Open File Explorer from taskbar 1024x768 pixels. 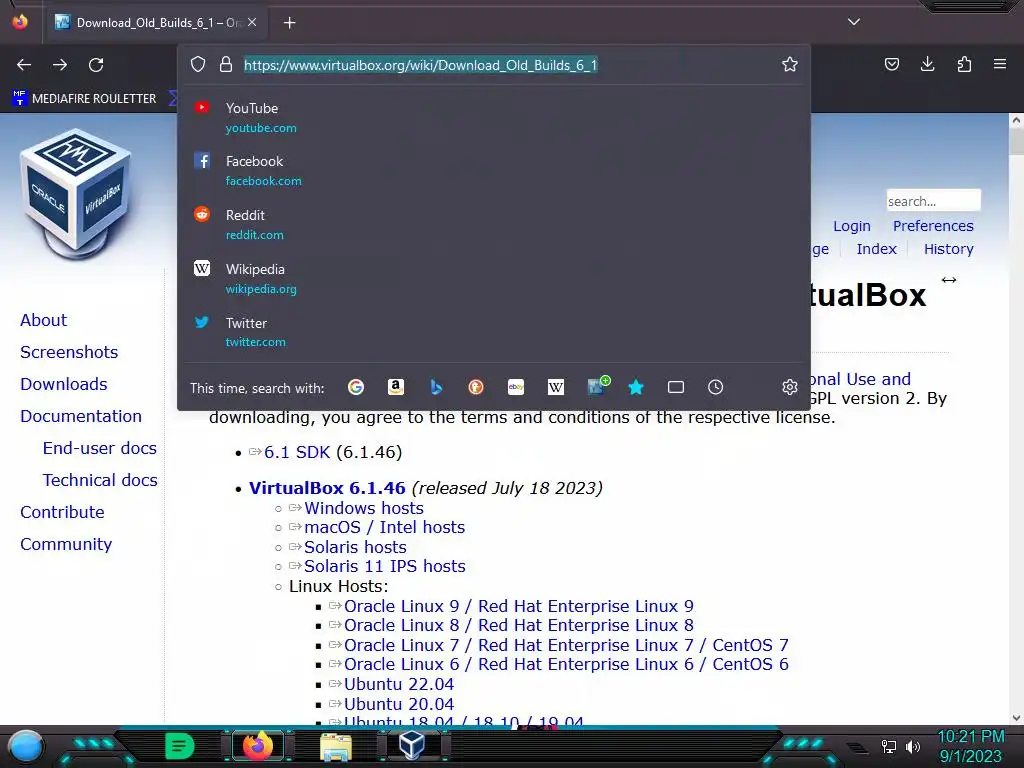coord(336,746)
